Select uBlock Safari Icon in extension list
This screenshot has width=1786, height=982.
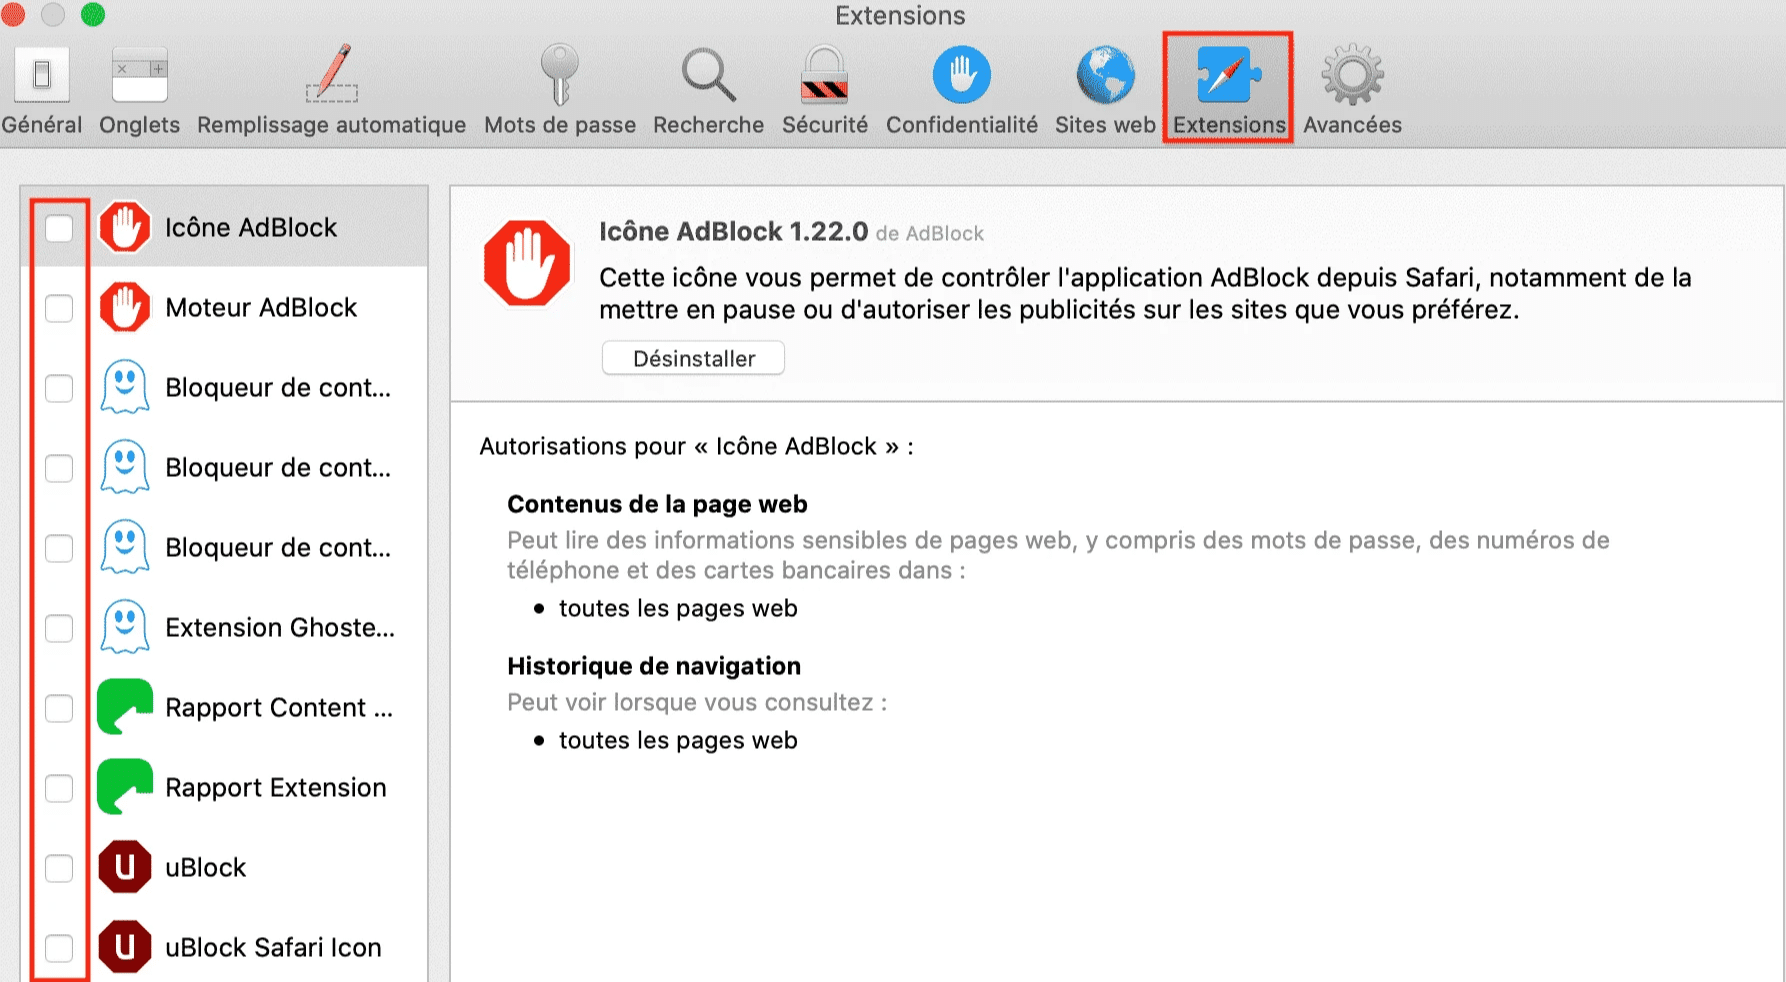(273, 947)
